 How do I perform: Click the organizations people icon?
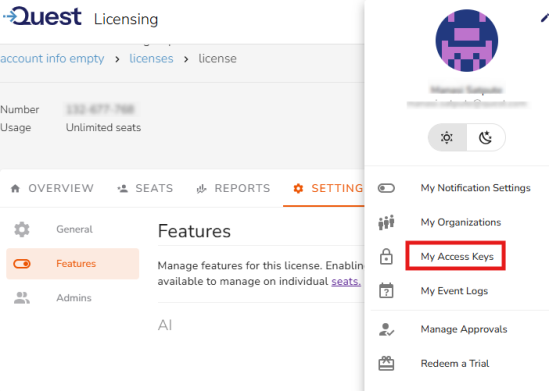tap(386, 222)
